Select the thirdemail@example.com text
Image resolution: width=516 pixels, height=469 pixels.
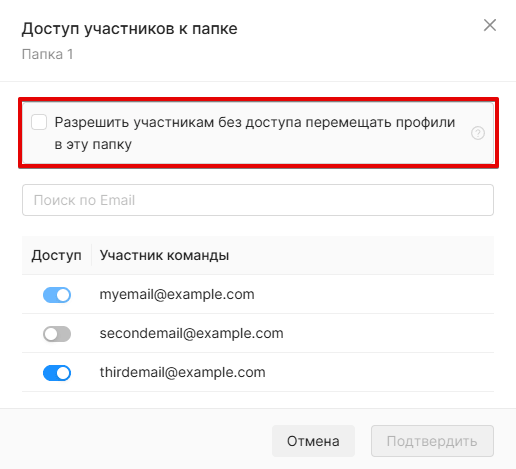pyautogui.click(x=183, y=372)
